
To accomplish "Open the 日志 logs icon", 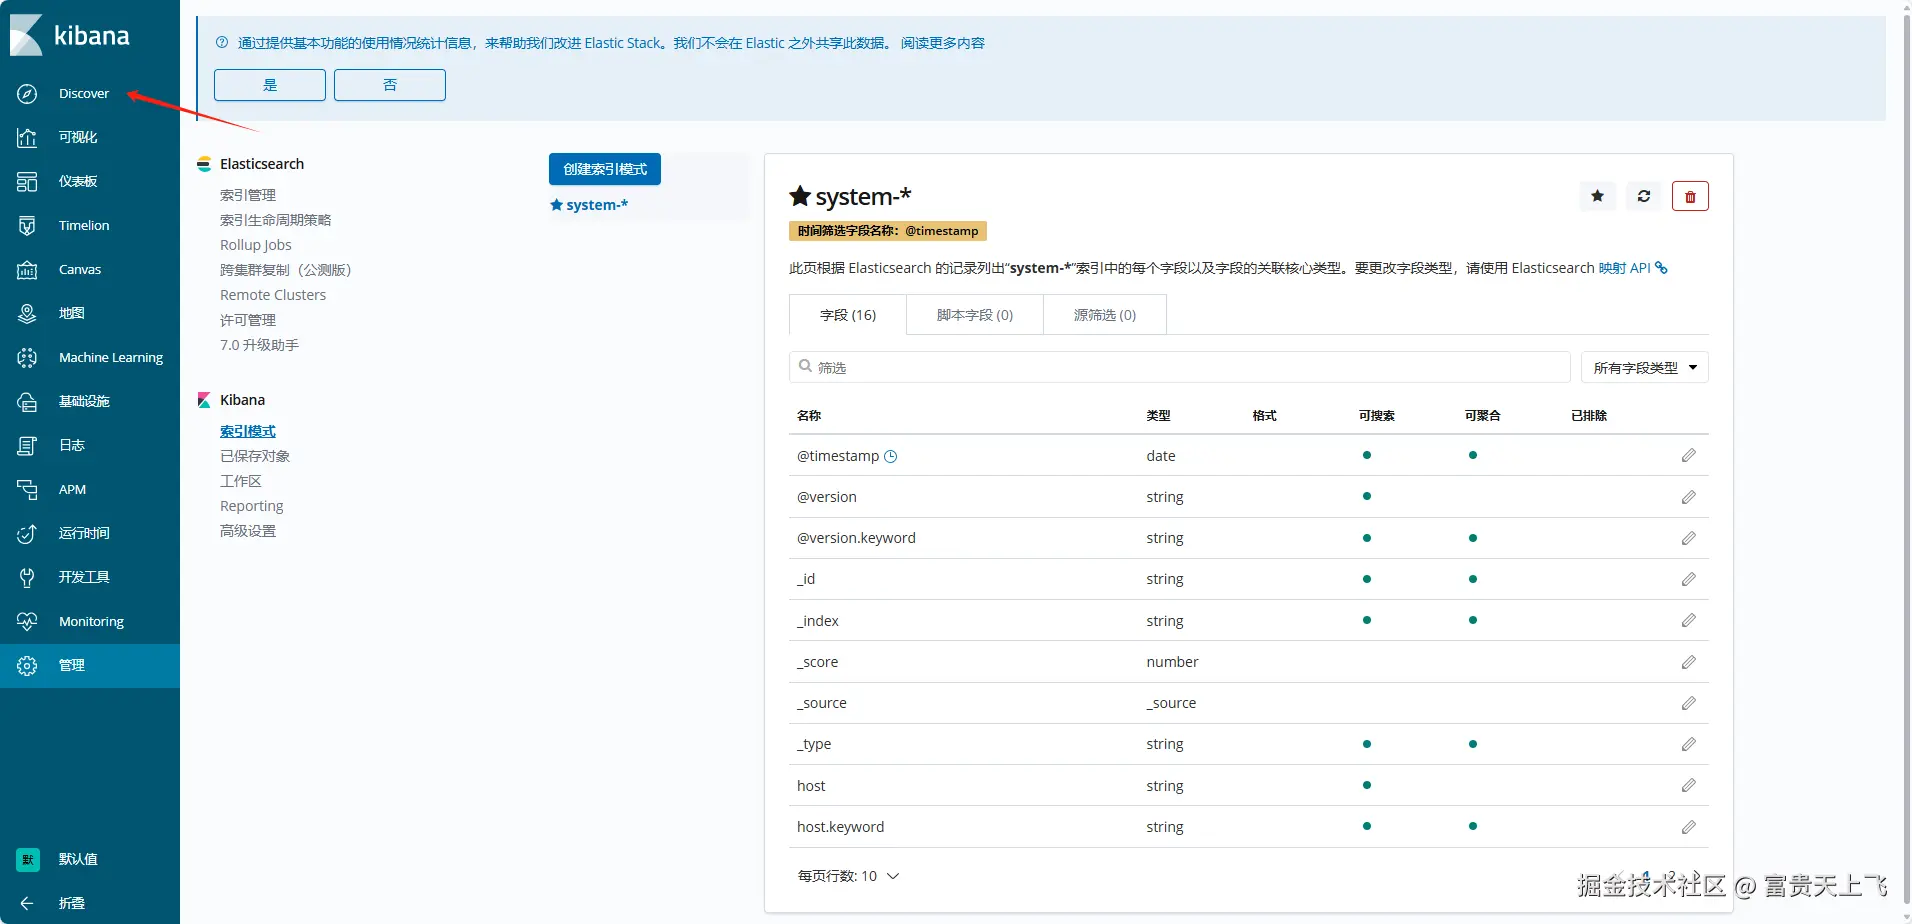I will click(27, 445).
